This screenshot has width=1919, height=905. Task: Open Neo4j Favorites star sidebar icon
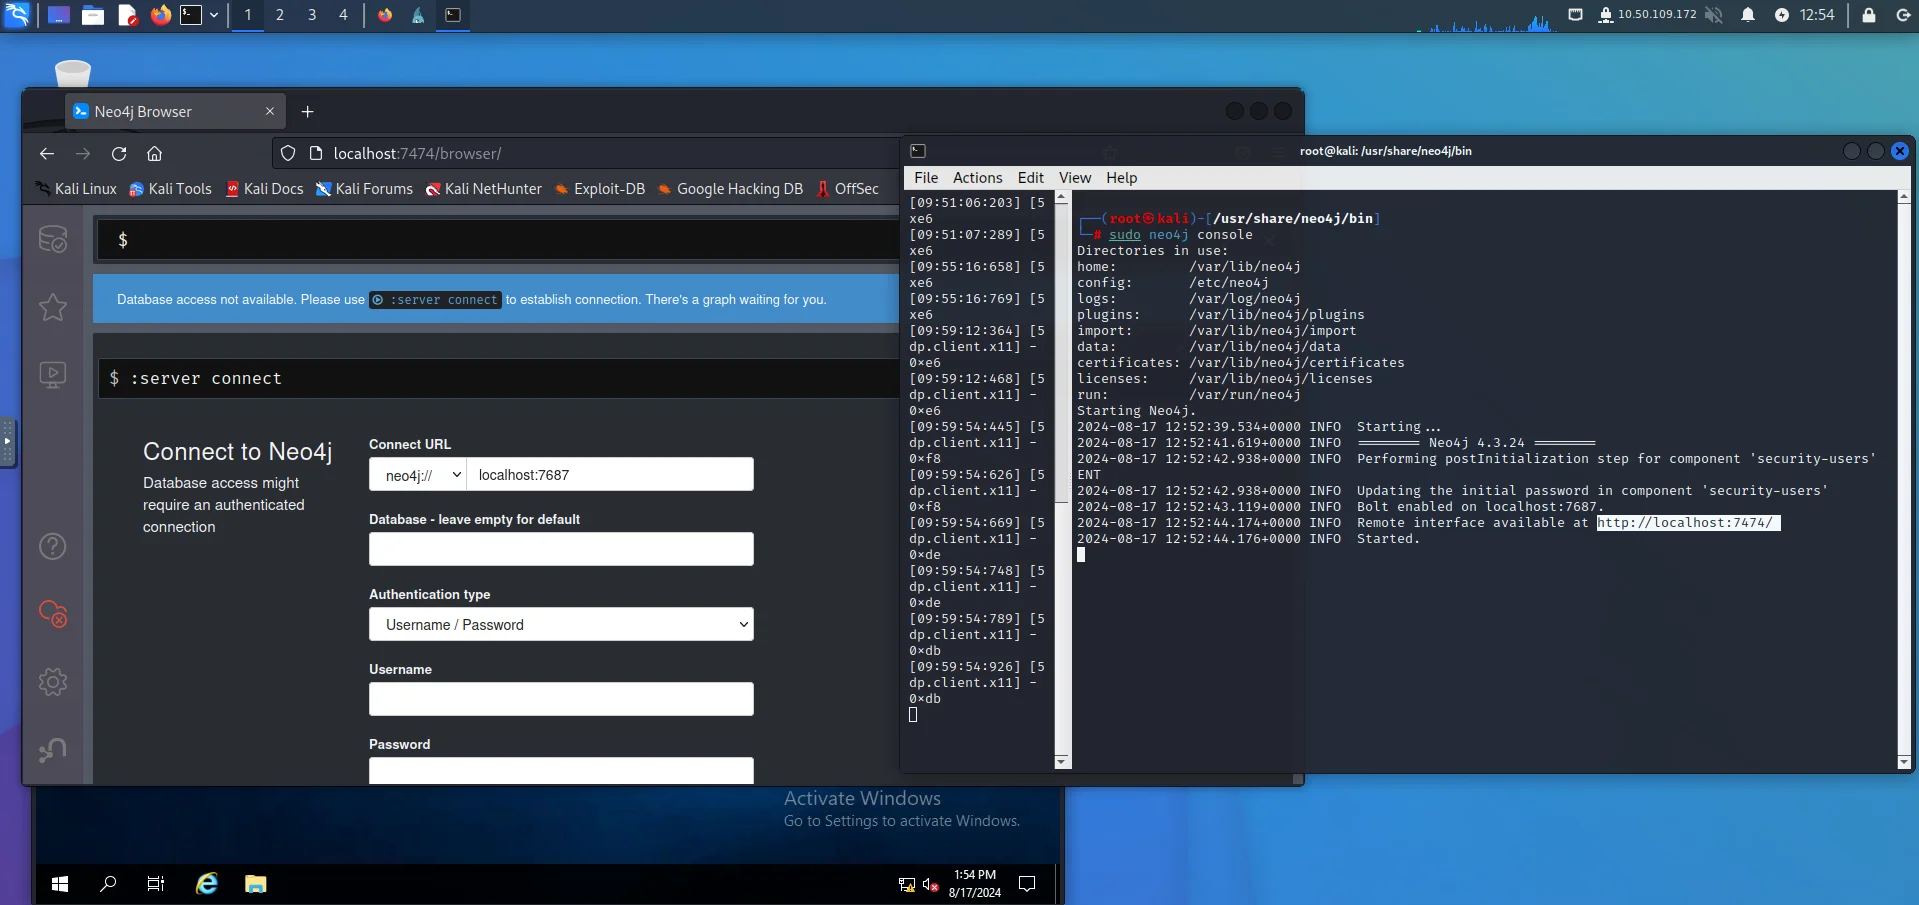click(53, 307)
